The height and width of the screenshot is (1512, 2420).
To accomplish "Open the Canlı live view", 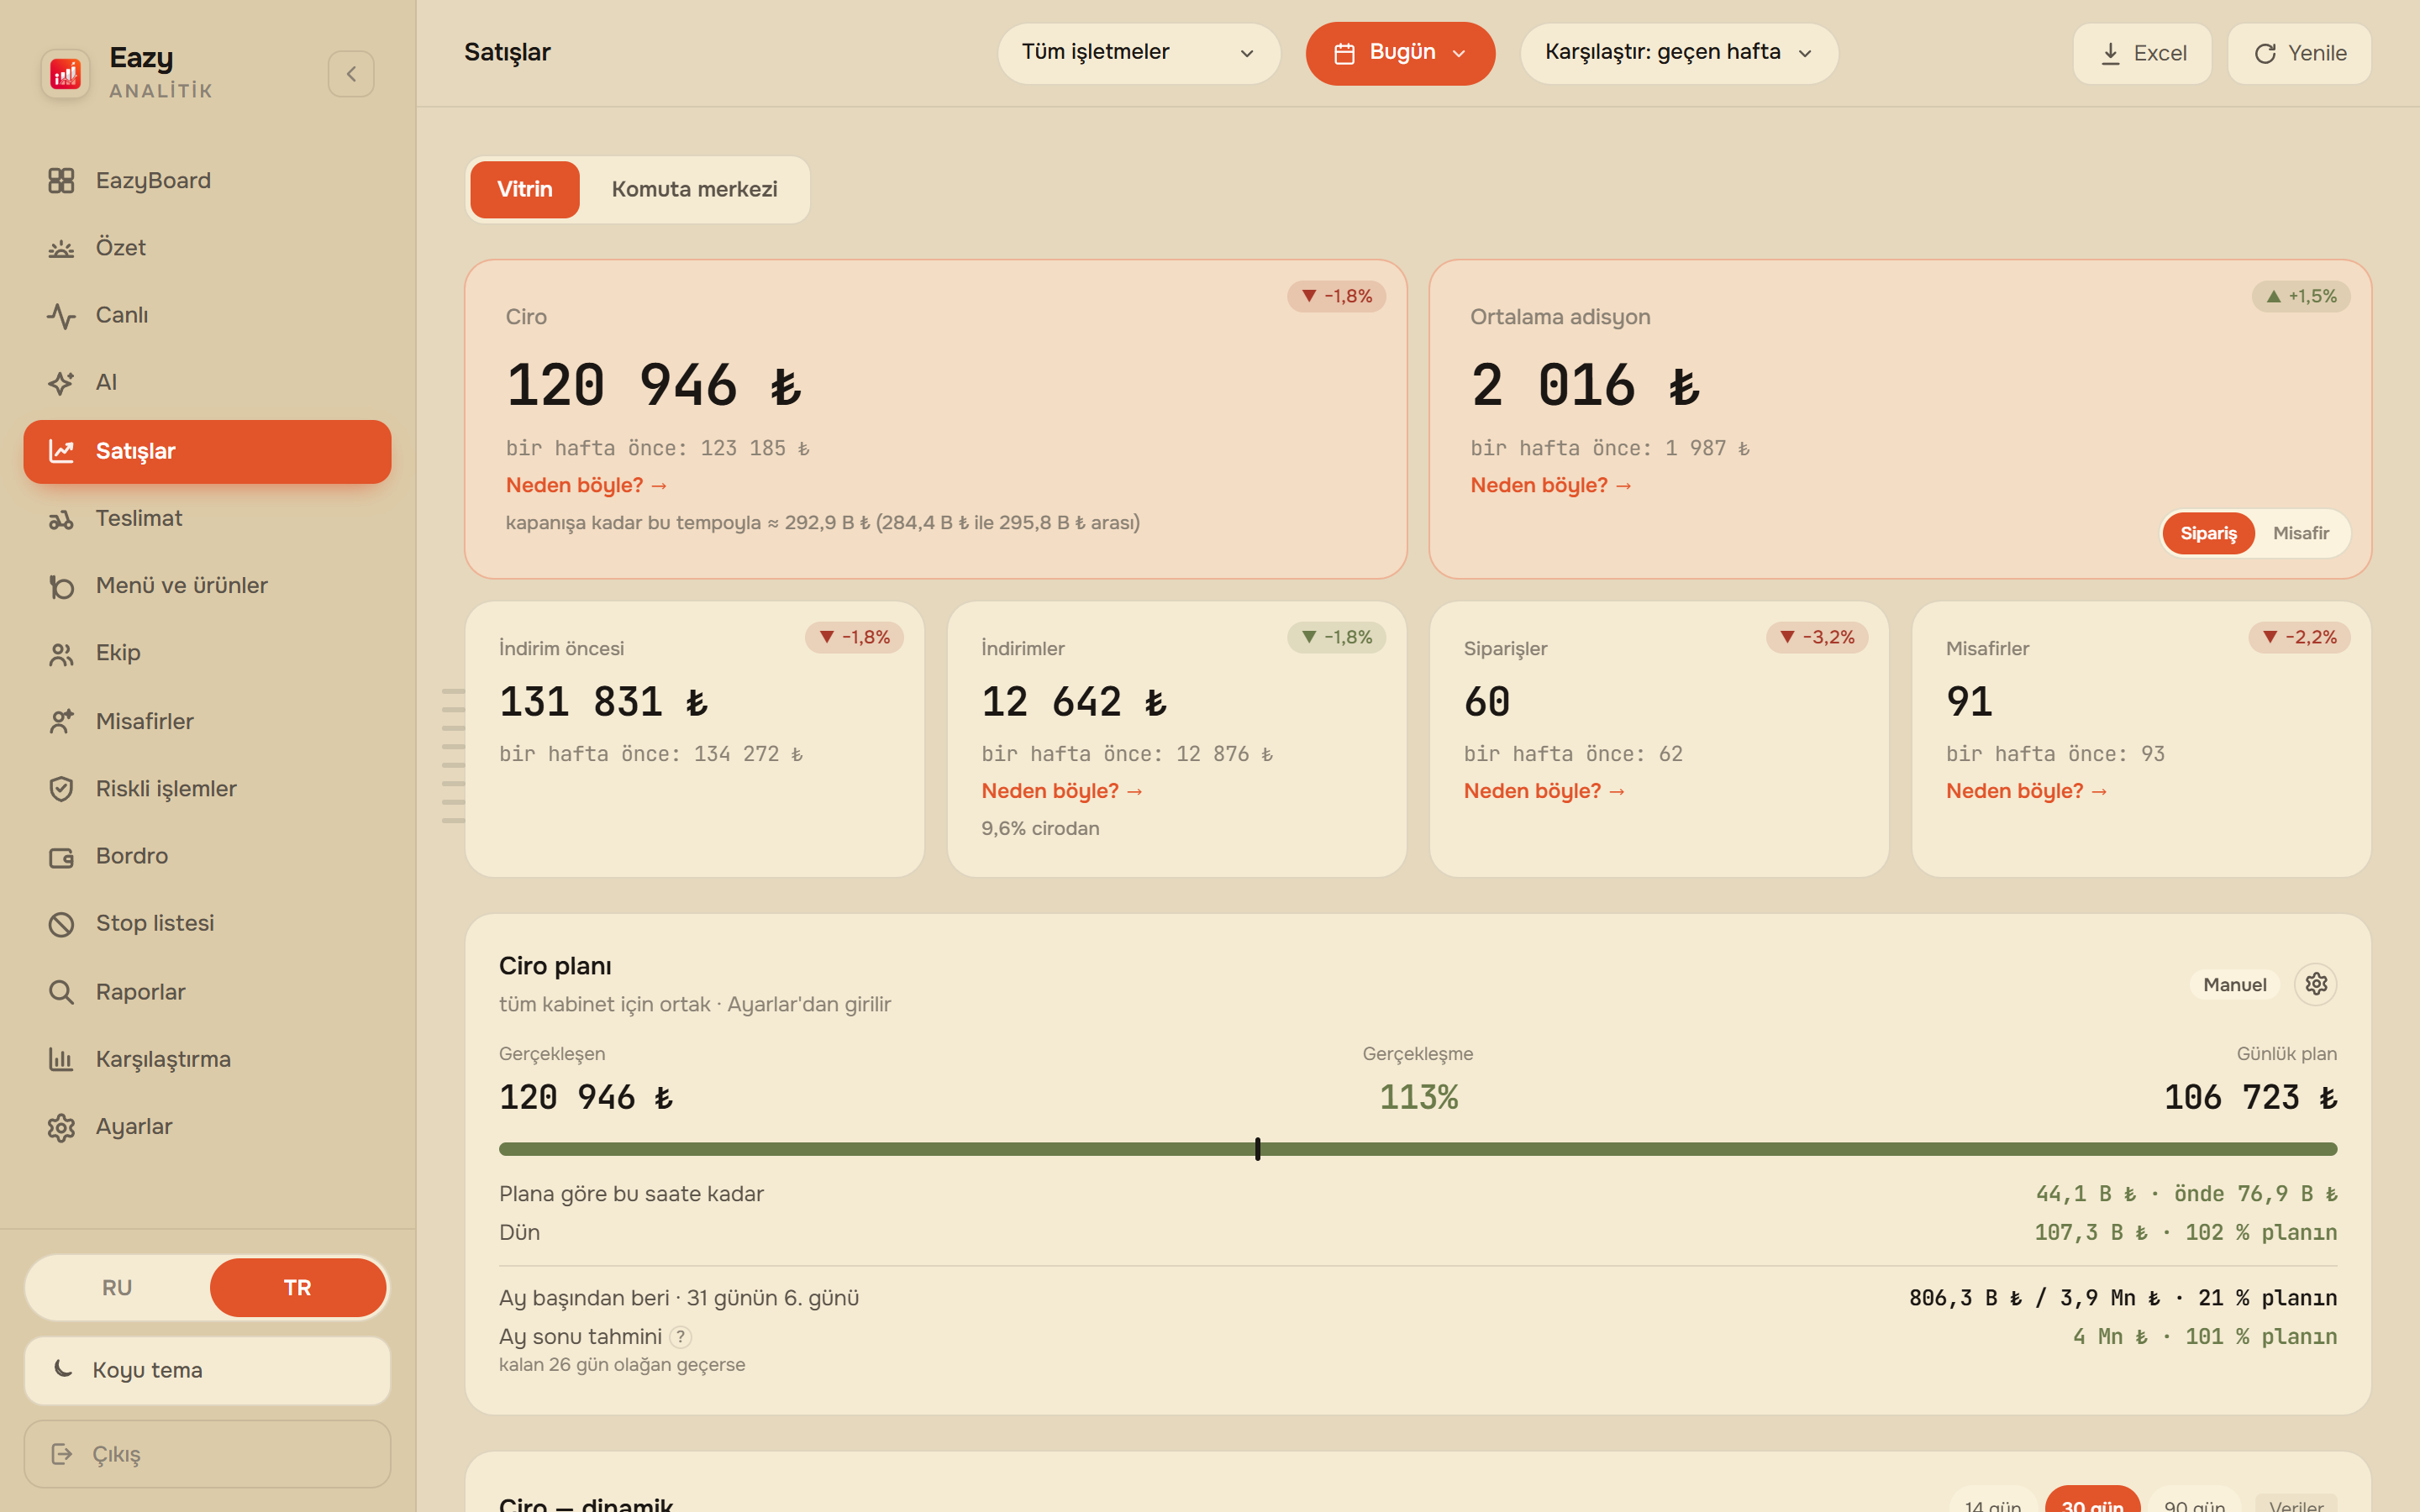I will [x=207, y=315].
